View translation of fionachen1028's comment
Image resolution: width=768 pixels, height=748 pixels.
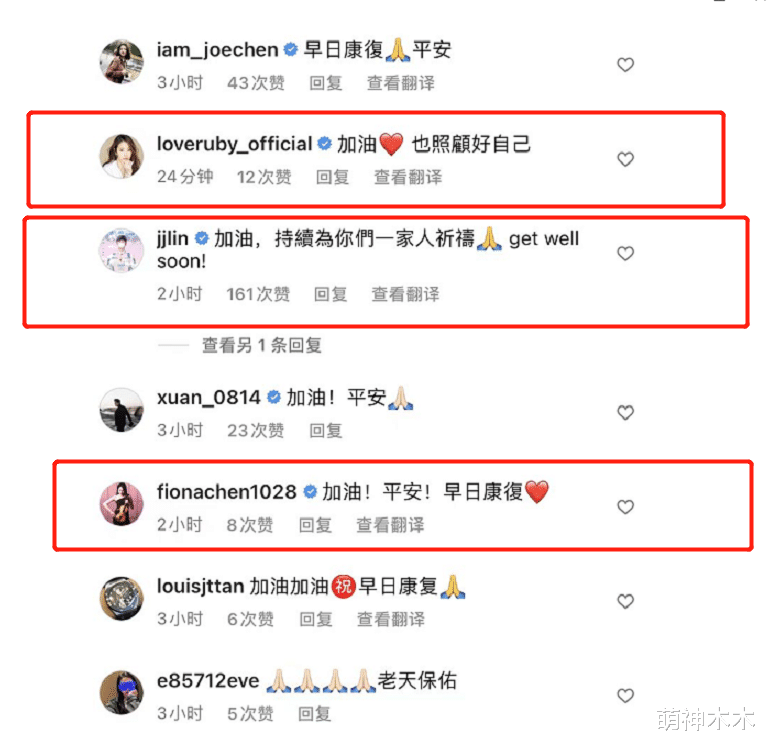390,525
